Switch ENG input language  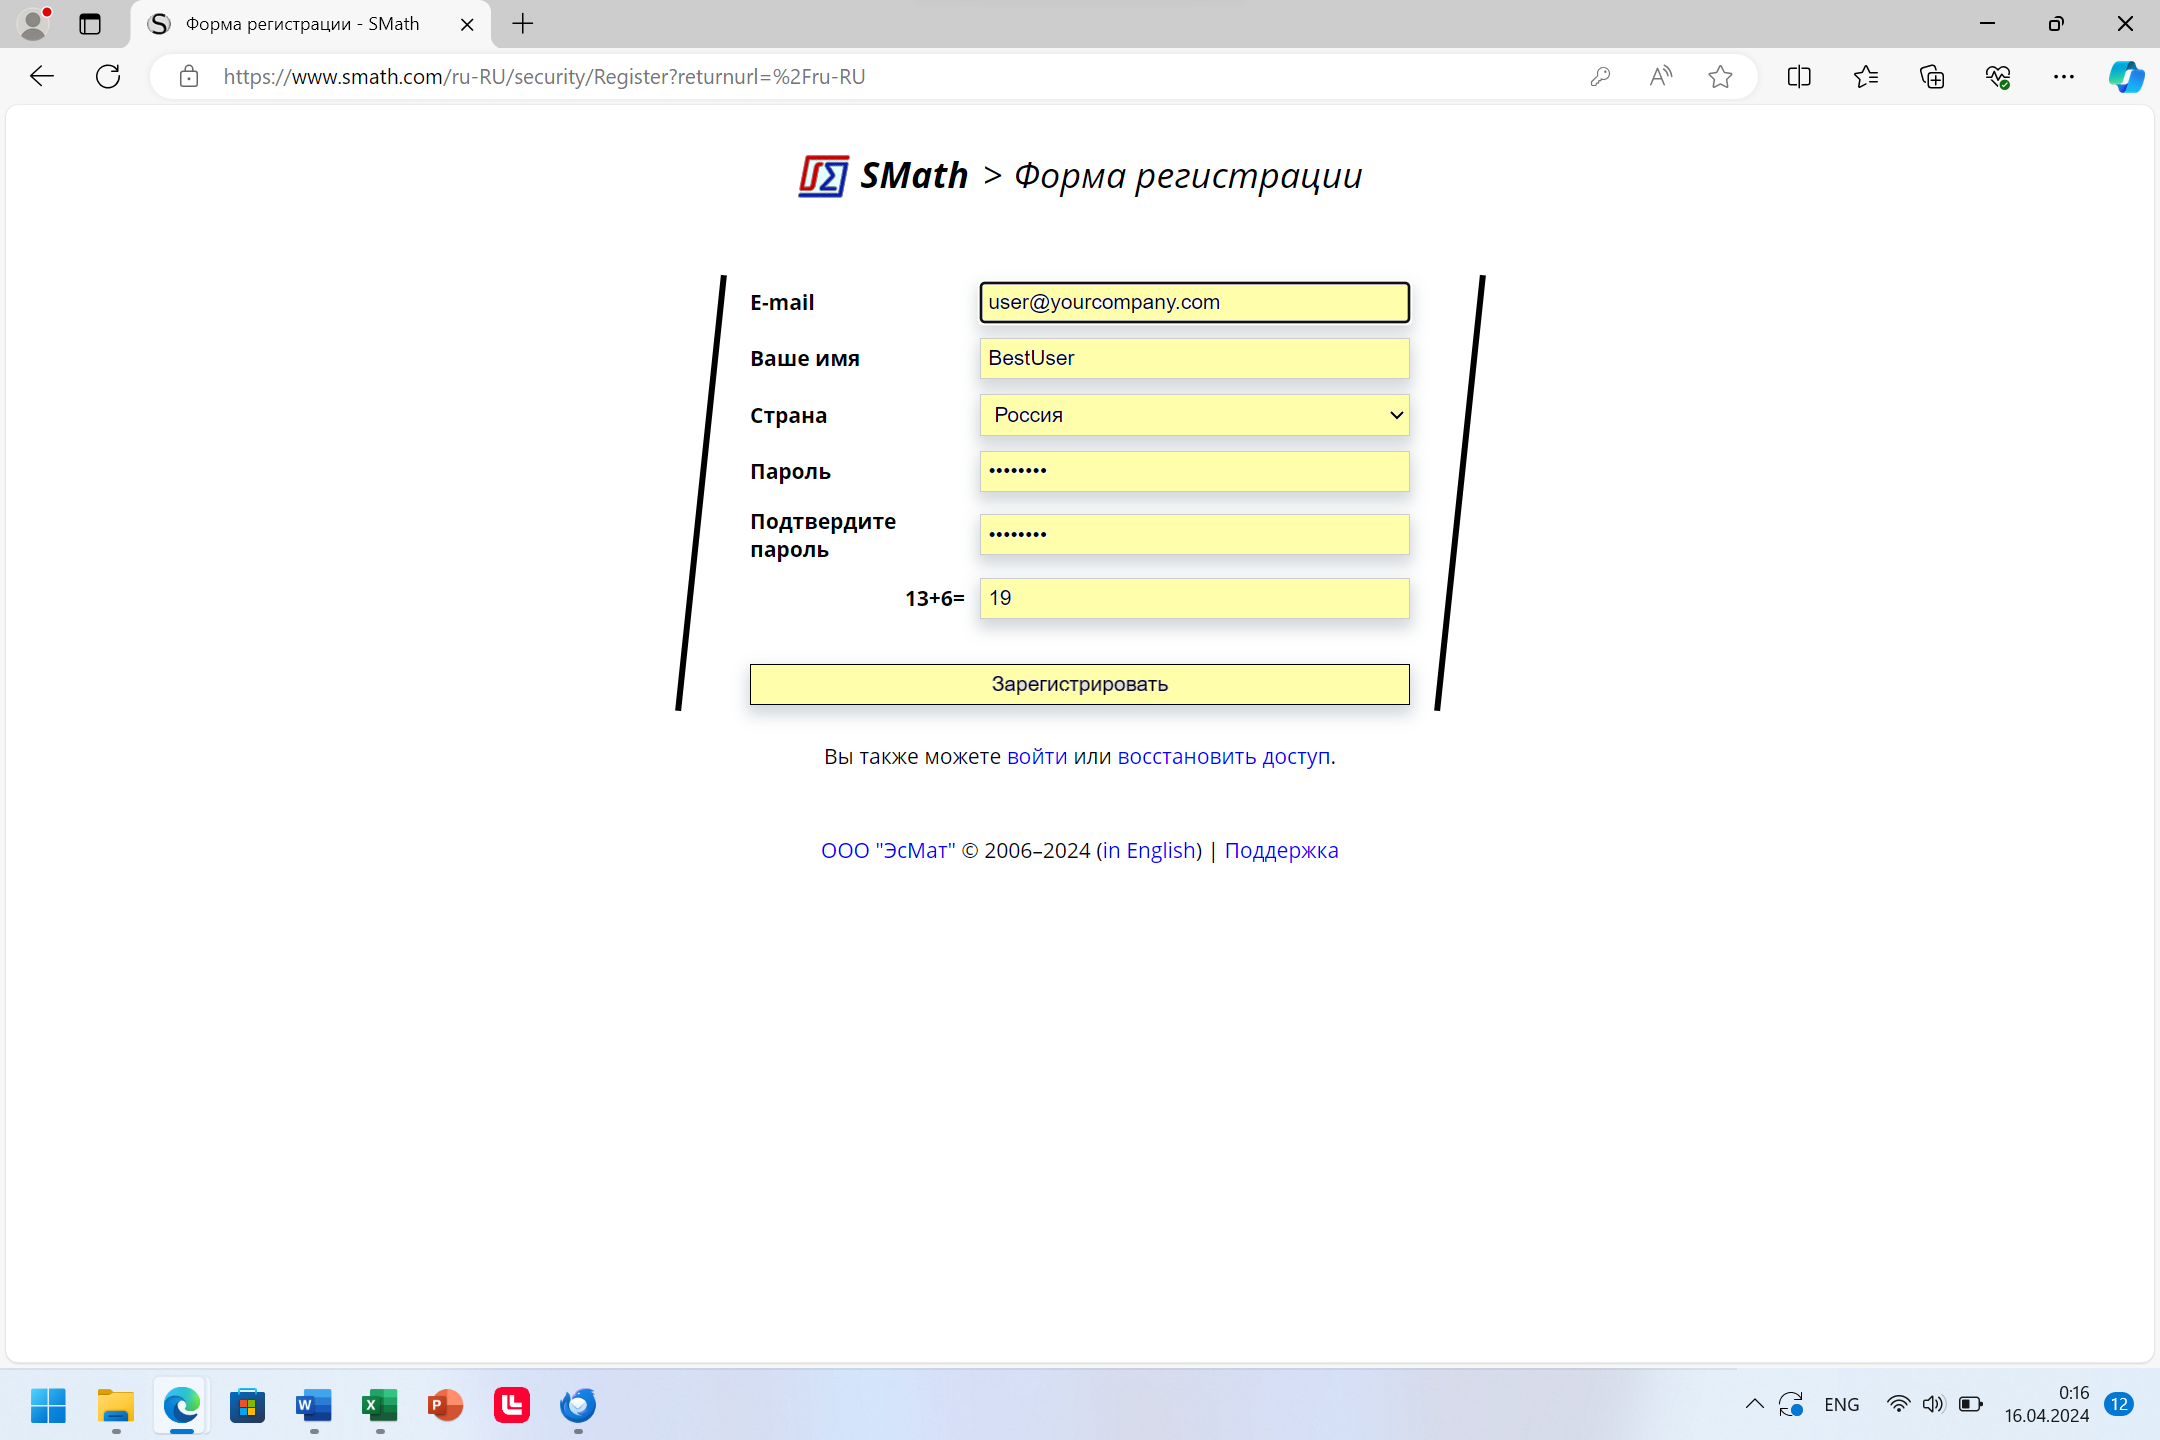[1842, 1404]
